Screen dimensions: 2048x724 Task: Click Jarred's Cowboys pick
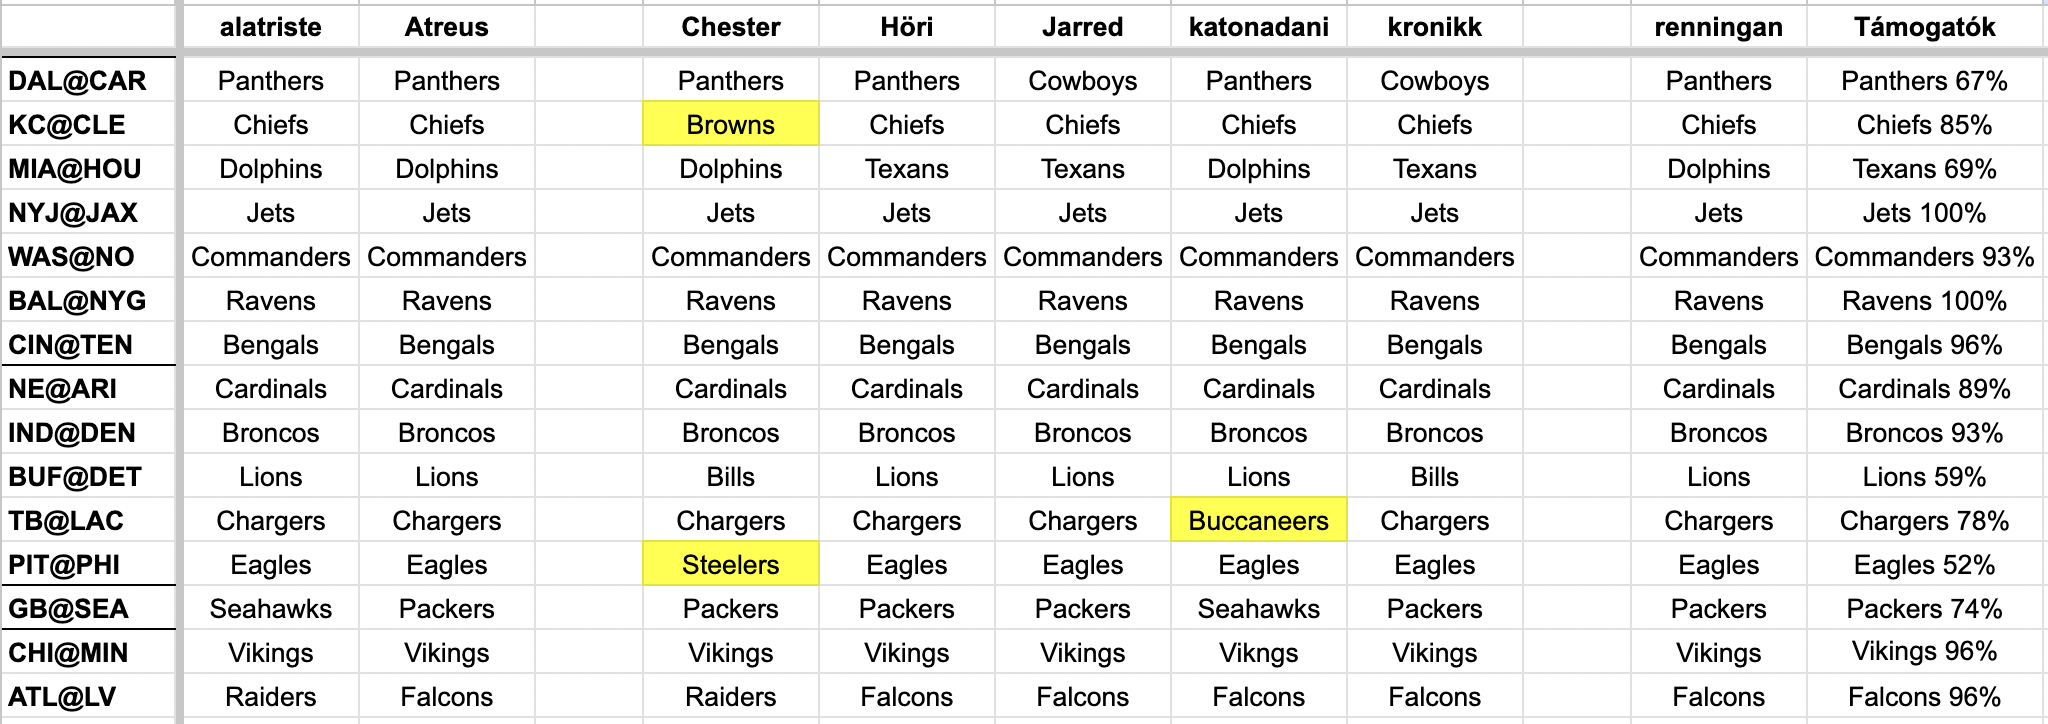(x=1082, y=81)
